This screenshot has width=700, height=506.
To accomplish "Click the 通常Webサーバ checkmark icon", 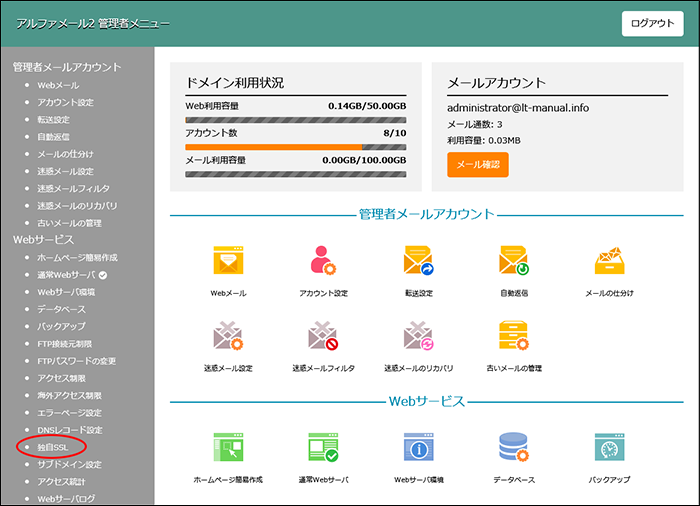I will pyautogui.click(x=323, y=447).
